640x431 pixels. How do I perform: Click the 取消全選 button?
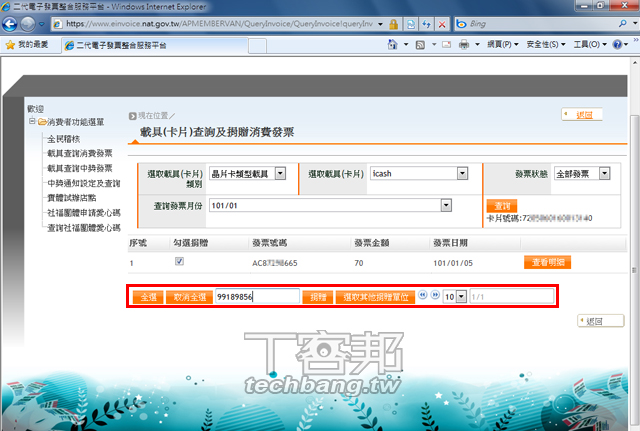189,297
